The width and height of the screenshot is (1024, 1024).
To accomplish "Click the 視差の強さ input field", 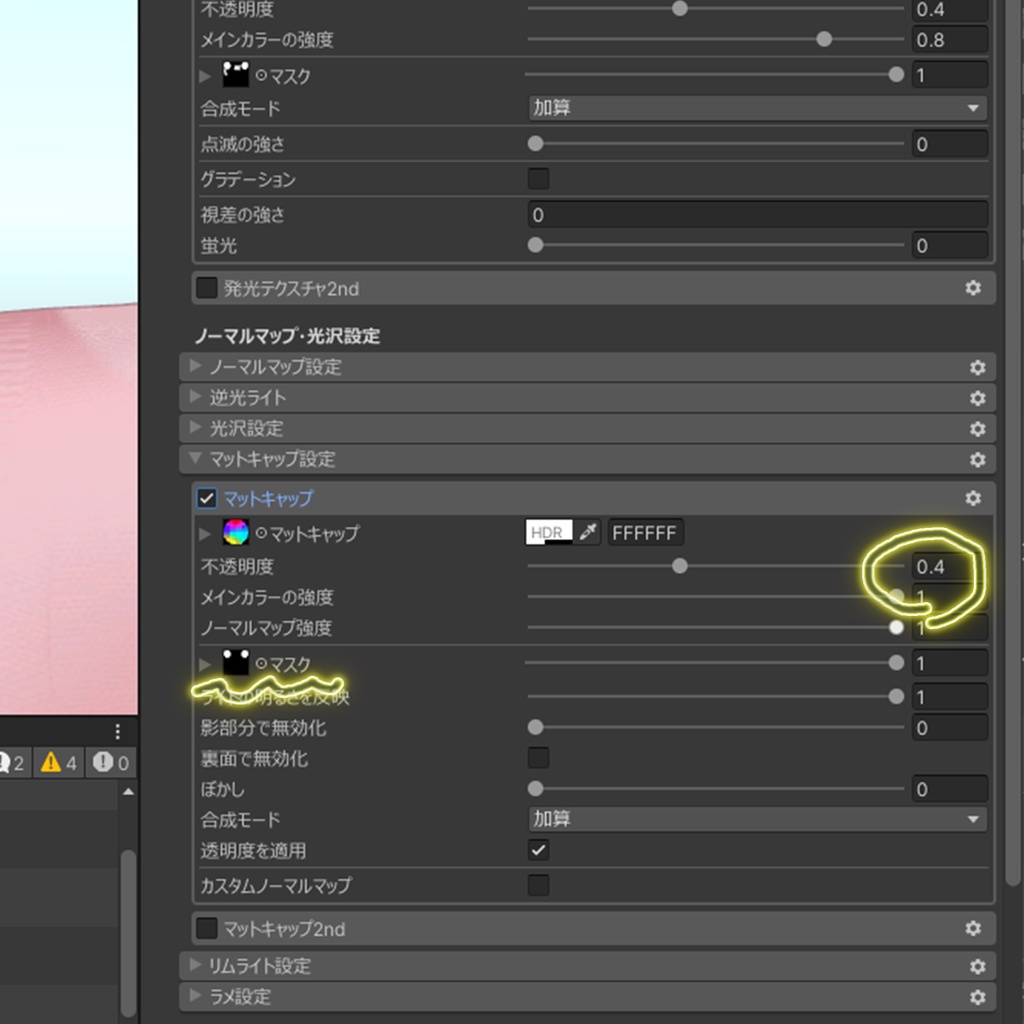I will 757,214.
